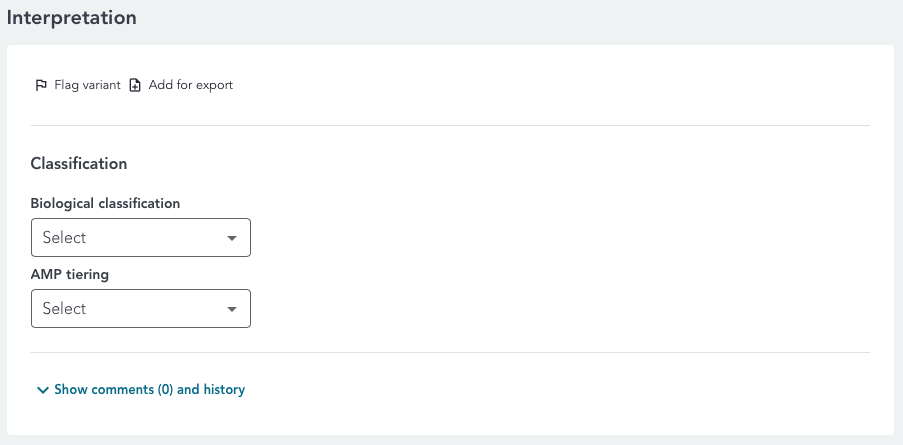Screen dimensions: 903x445
Task: Click the Flag variant text label
Action: [x=87, y=85]
